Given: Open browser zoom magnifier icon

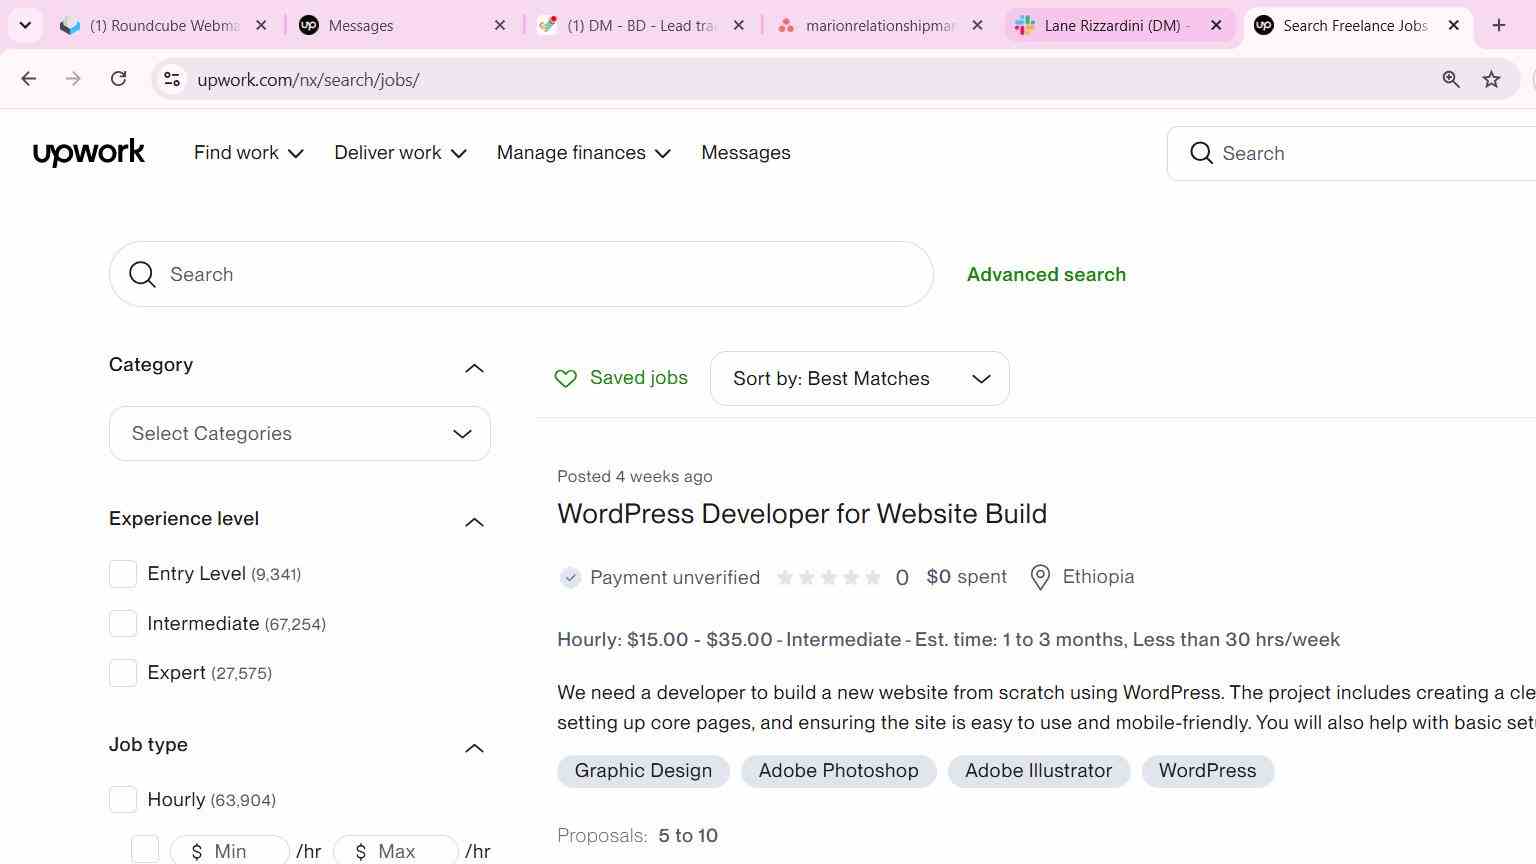Looking at the screenshot, I should coord(1451,79).
